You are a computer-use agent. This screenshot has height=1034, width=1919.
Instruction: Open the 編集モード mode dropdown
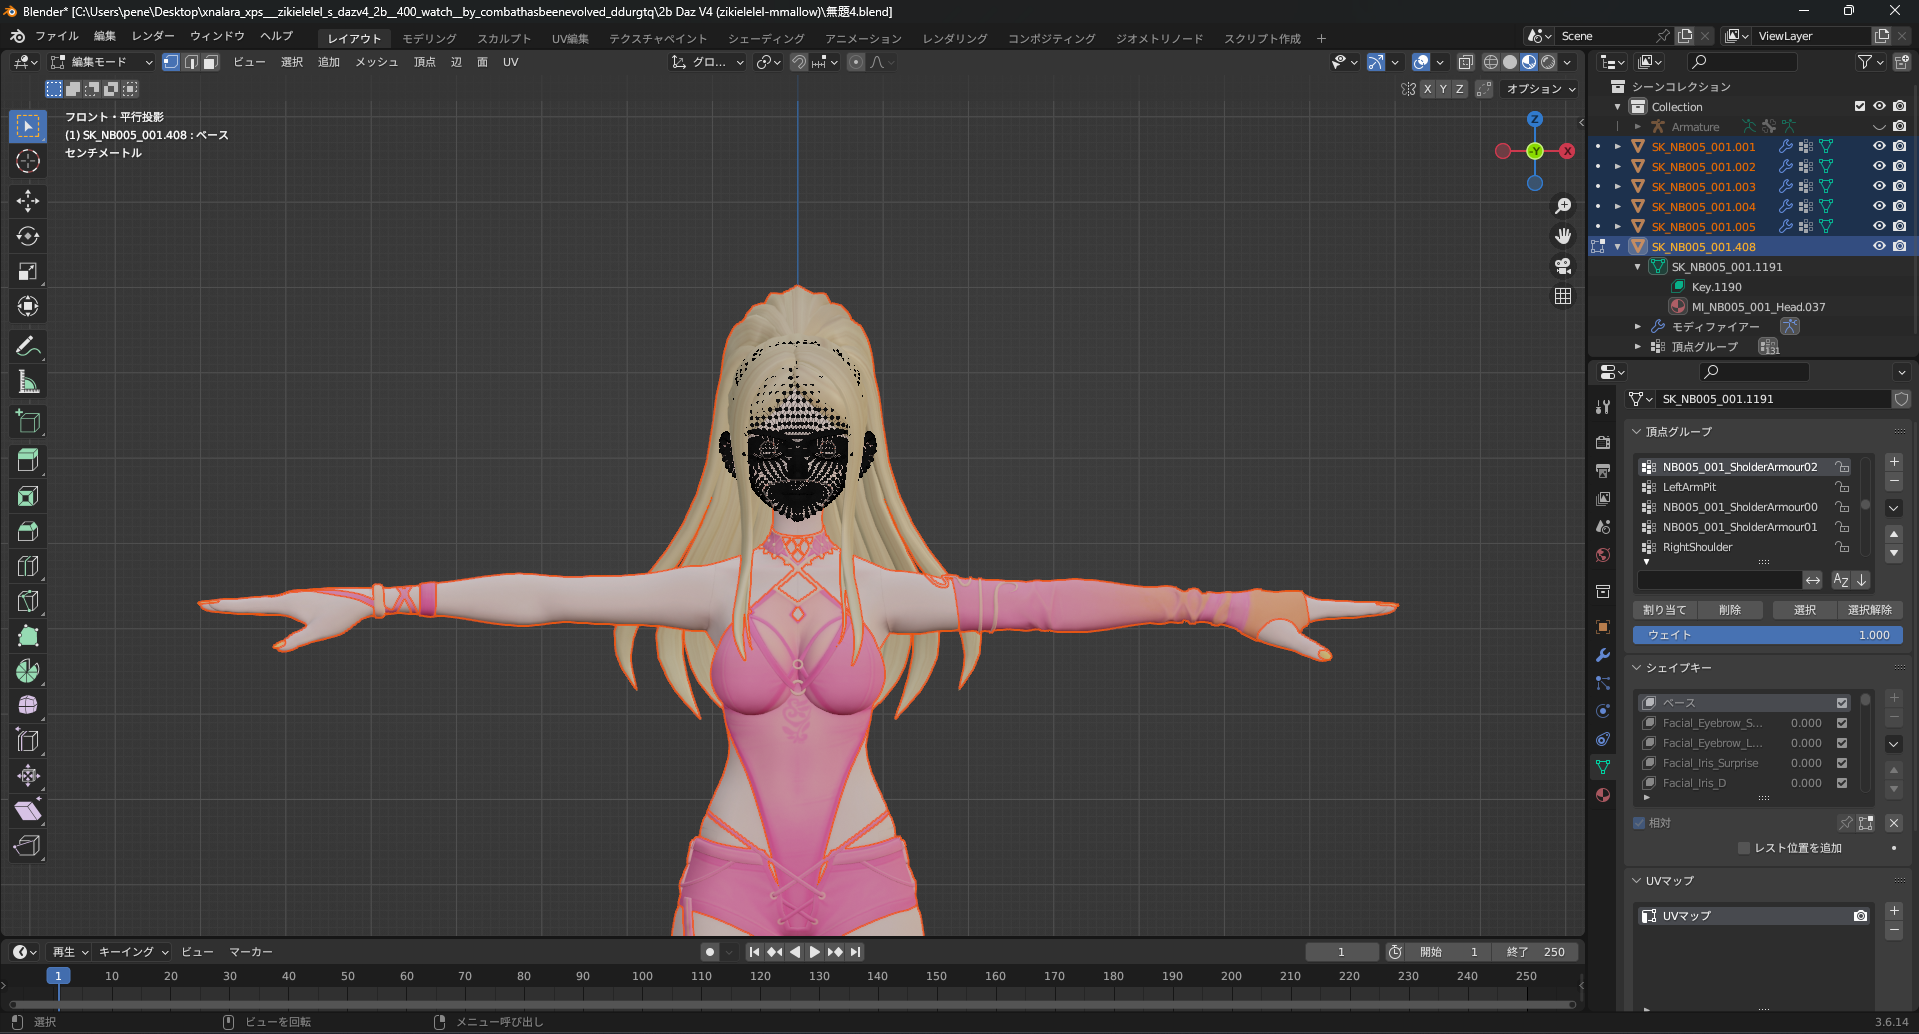point(101,62)
